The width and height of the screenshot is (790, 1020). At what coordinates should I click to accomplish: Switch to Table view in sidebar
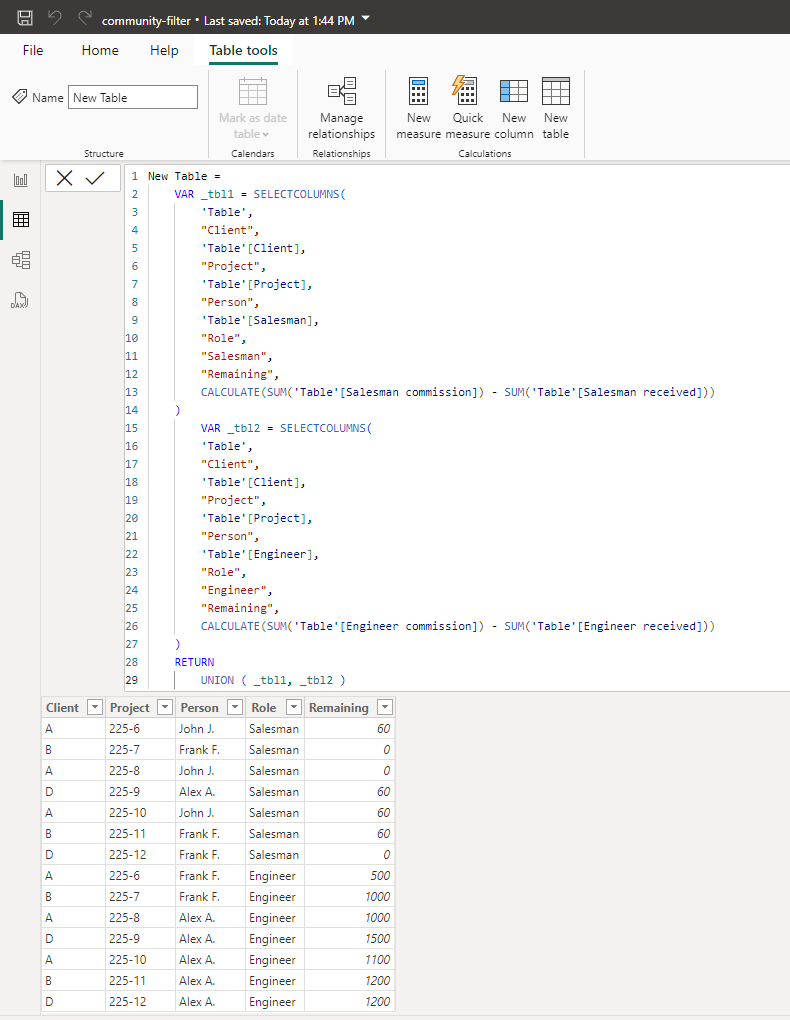coord(21,220)
